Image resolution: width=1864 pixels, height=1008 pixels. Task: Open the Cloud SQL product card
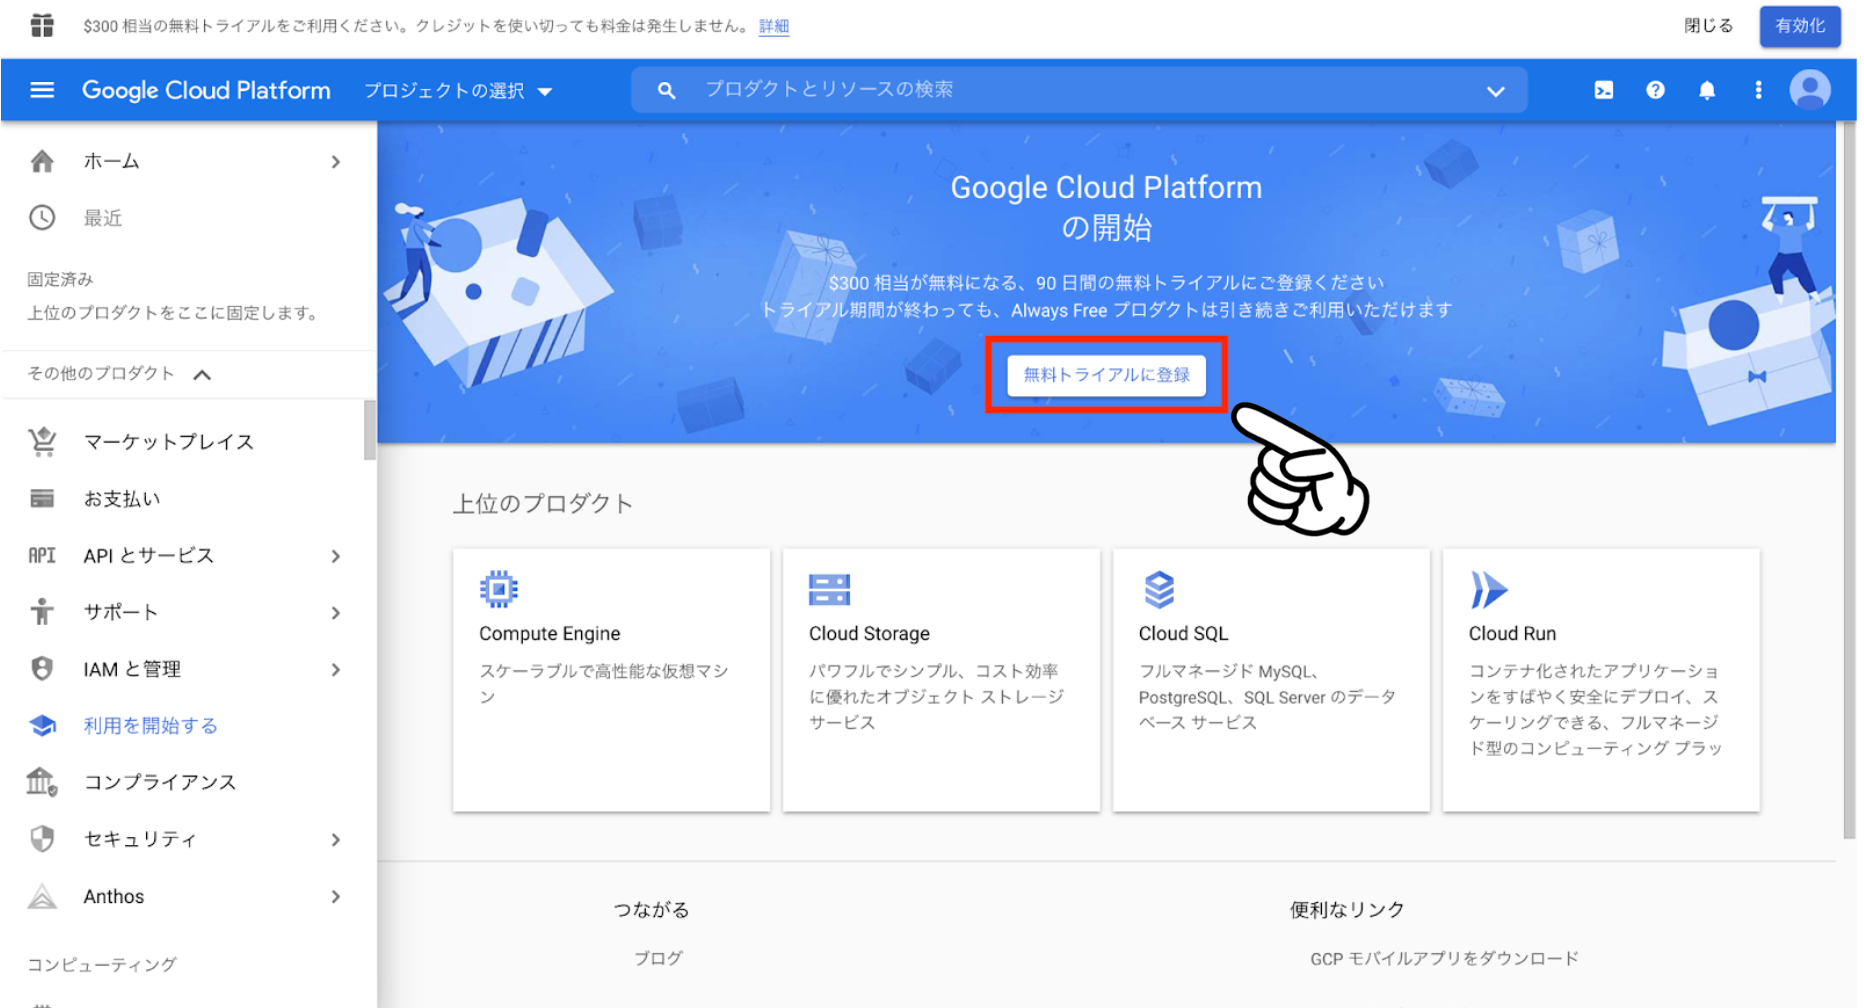[x=1271, y=680]
